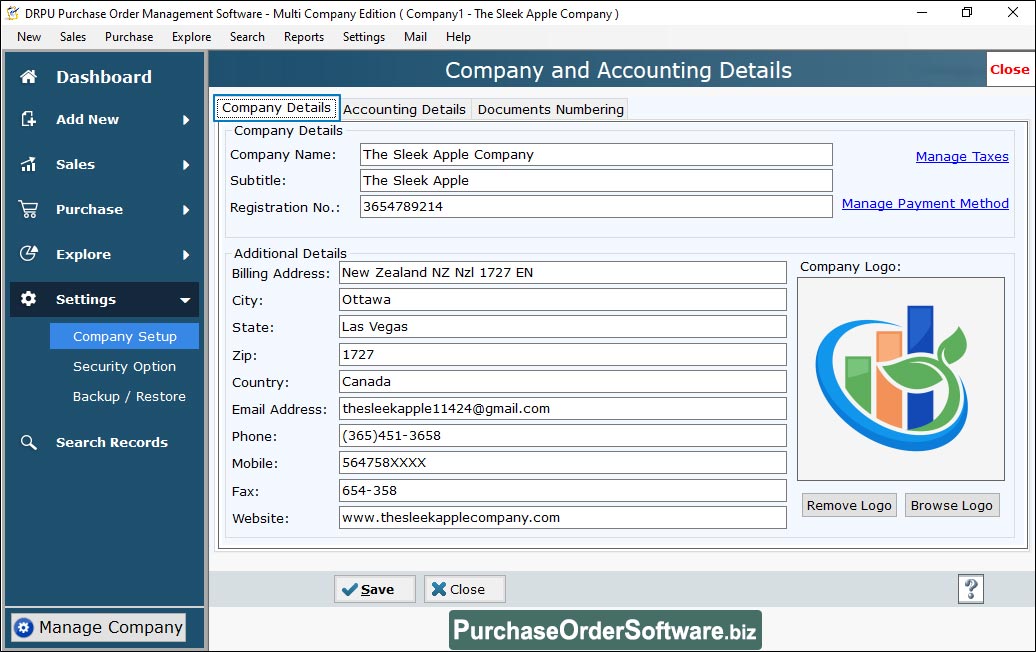Switch to the Accounting Details tab
This screenshot has width=1036, height=652.
[x=404, y=110]
